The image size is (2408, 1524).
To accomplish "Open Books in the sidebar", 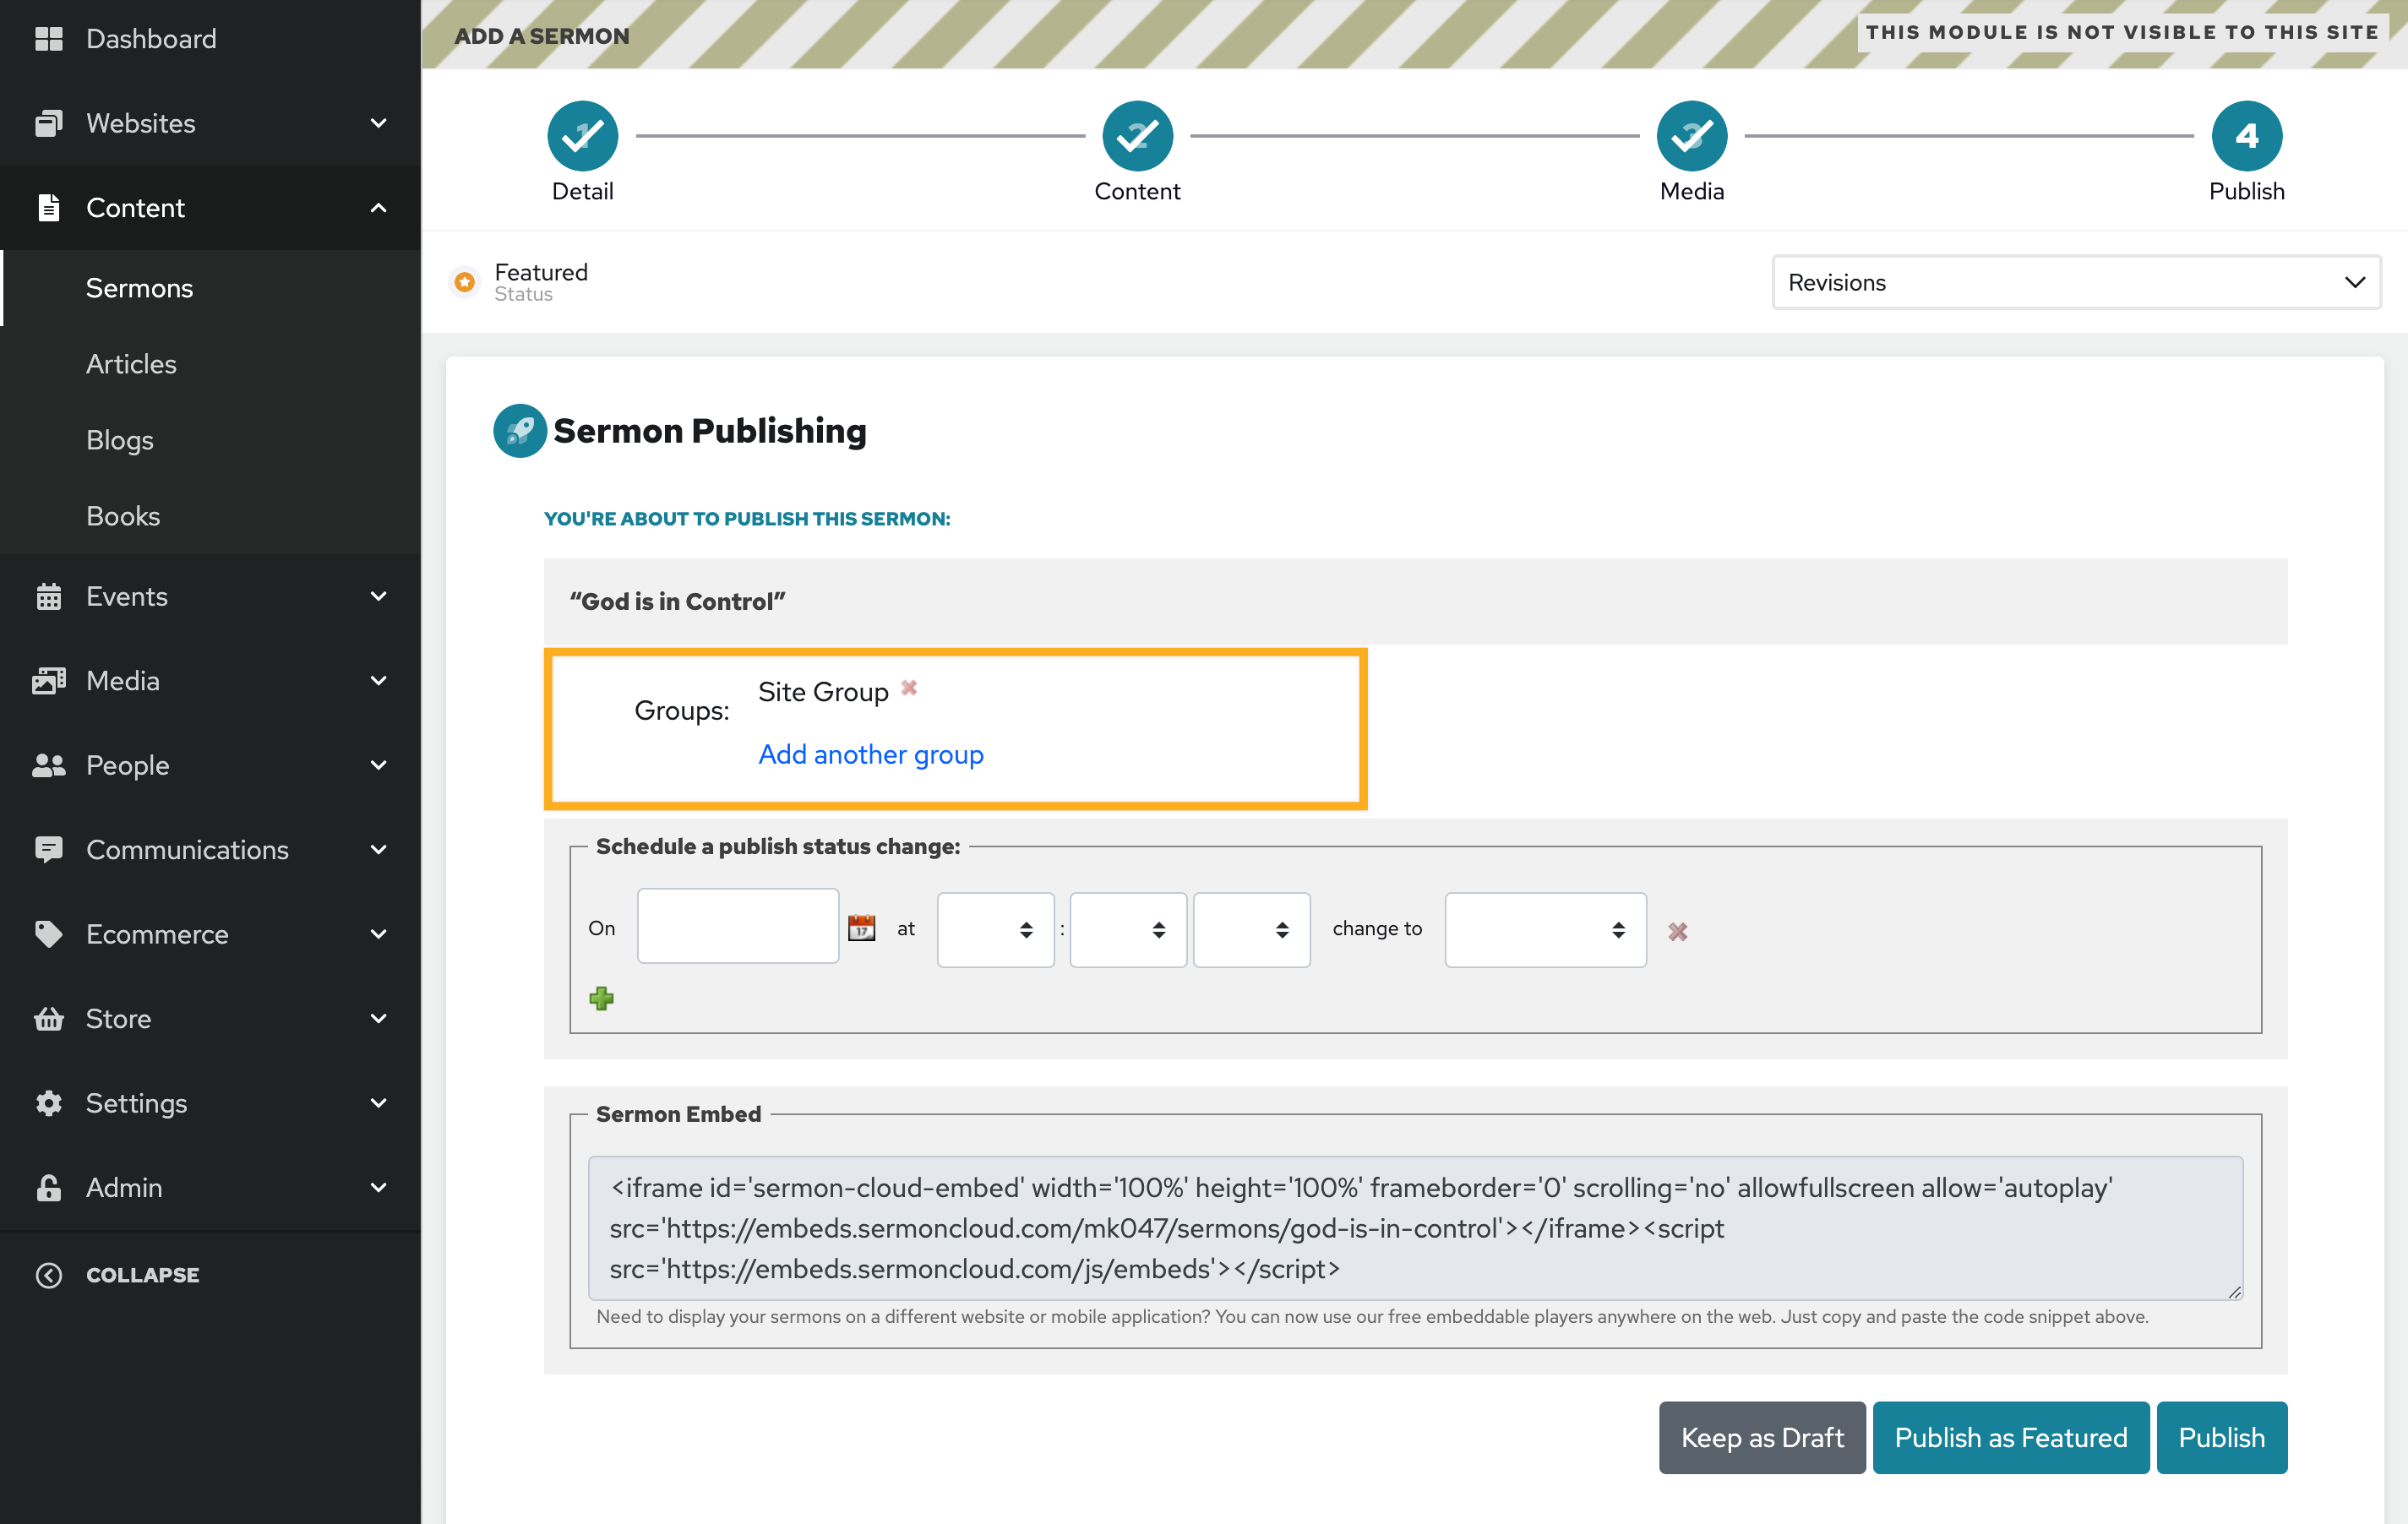I will click(123, 516).
